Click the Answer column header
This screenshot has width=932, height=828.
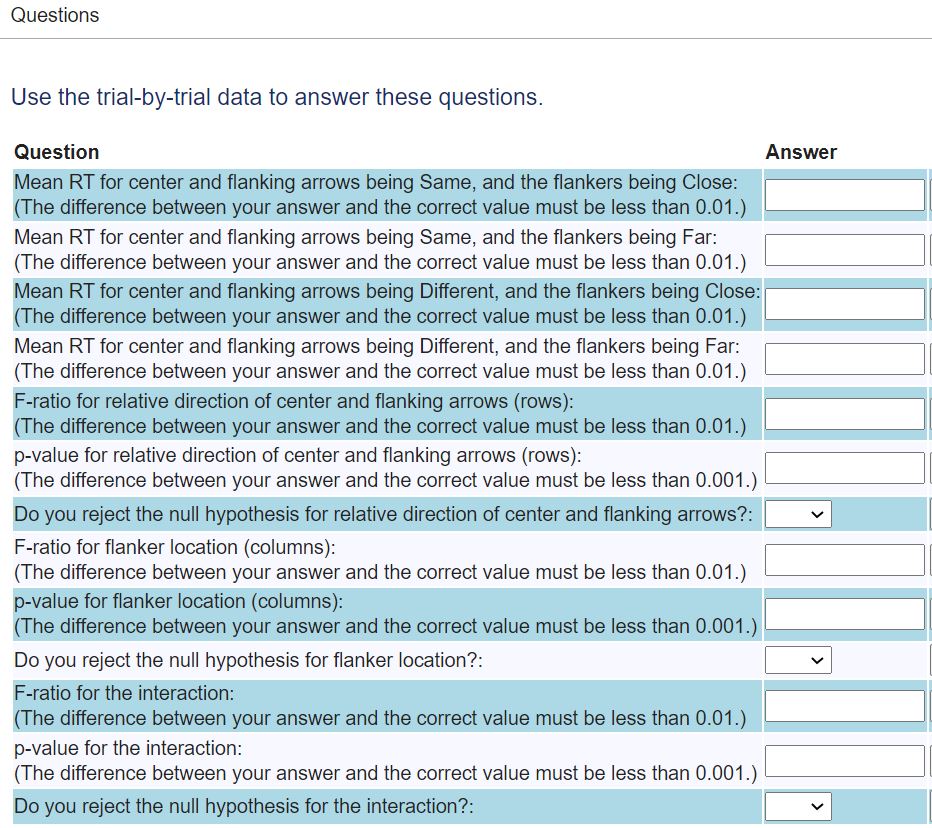801,152
